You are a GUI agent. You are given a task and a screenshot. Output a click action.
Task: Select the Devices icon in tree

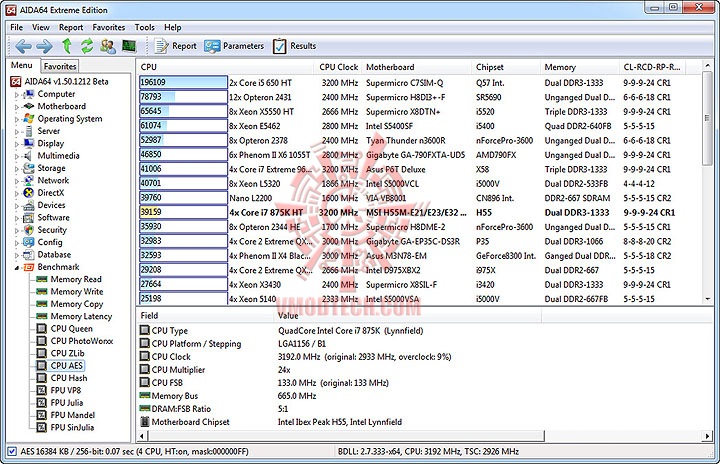[x=29, y=205]
